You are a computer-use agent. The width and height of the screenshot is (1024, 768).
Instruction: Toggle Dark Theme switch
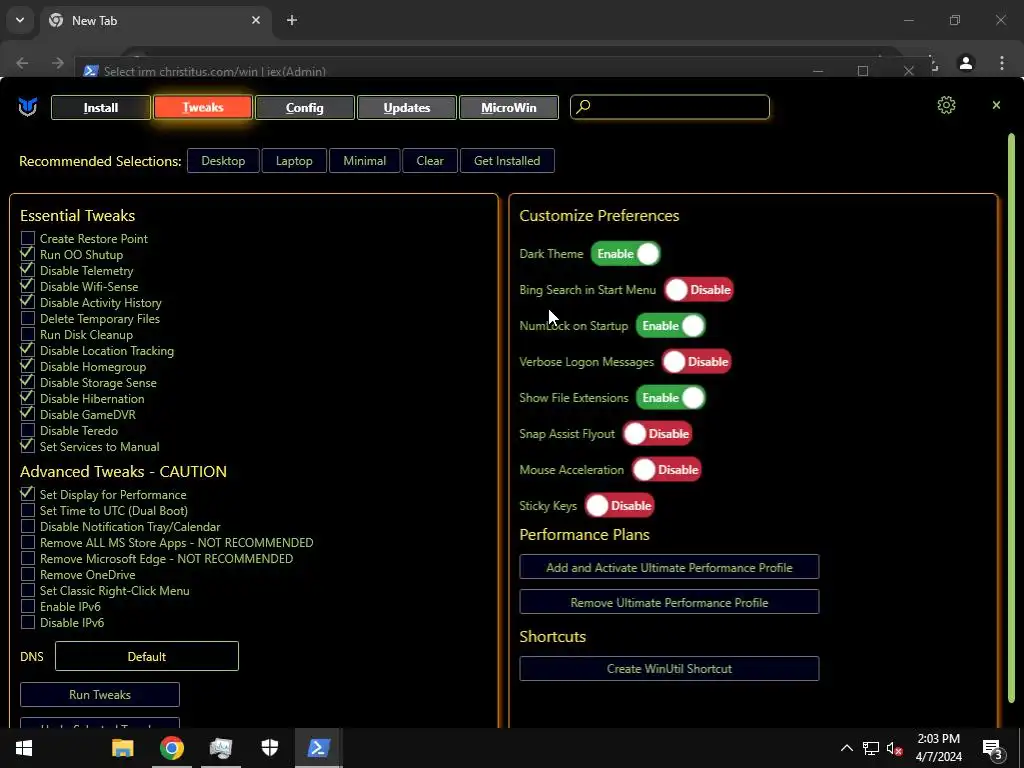coord(626,253)
